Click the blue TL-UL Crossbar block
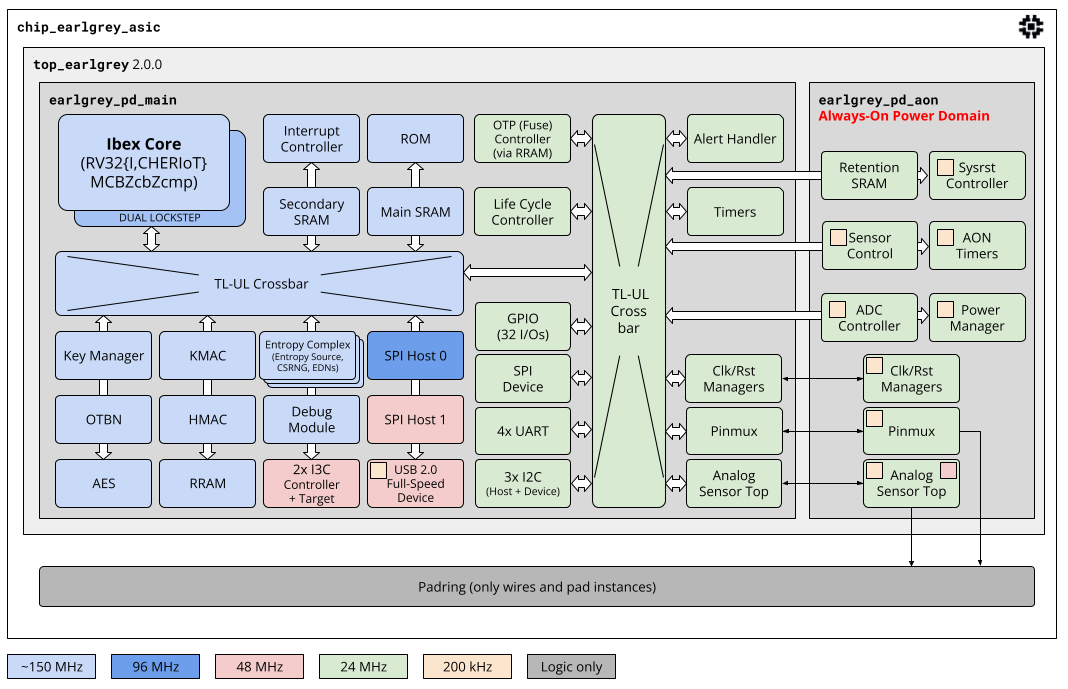This screenshot has width=1068, height=689. point(260,284)
